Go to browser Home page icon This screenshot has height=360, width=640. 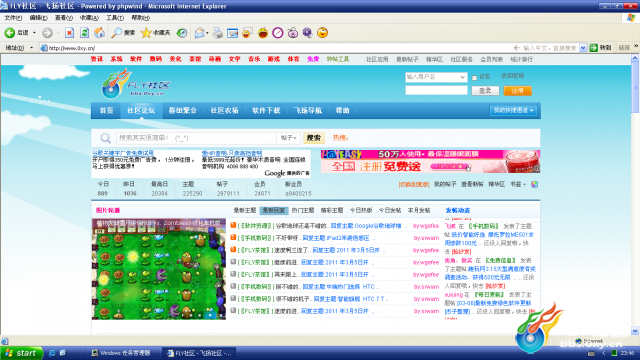[100, 33]
